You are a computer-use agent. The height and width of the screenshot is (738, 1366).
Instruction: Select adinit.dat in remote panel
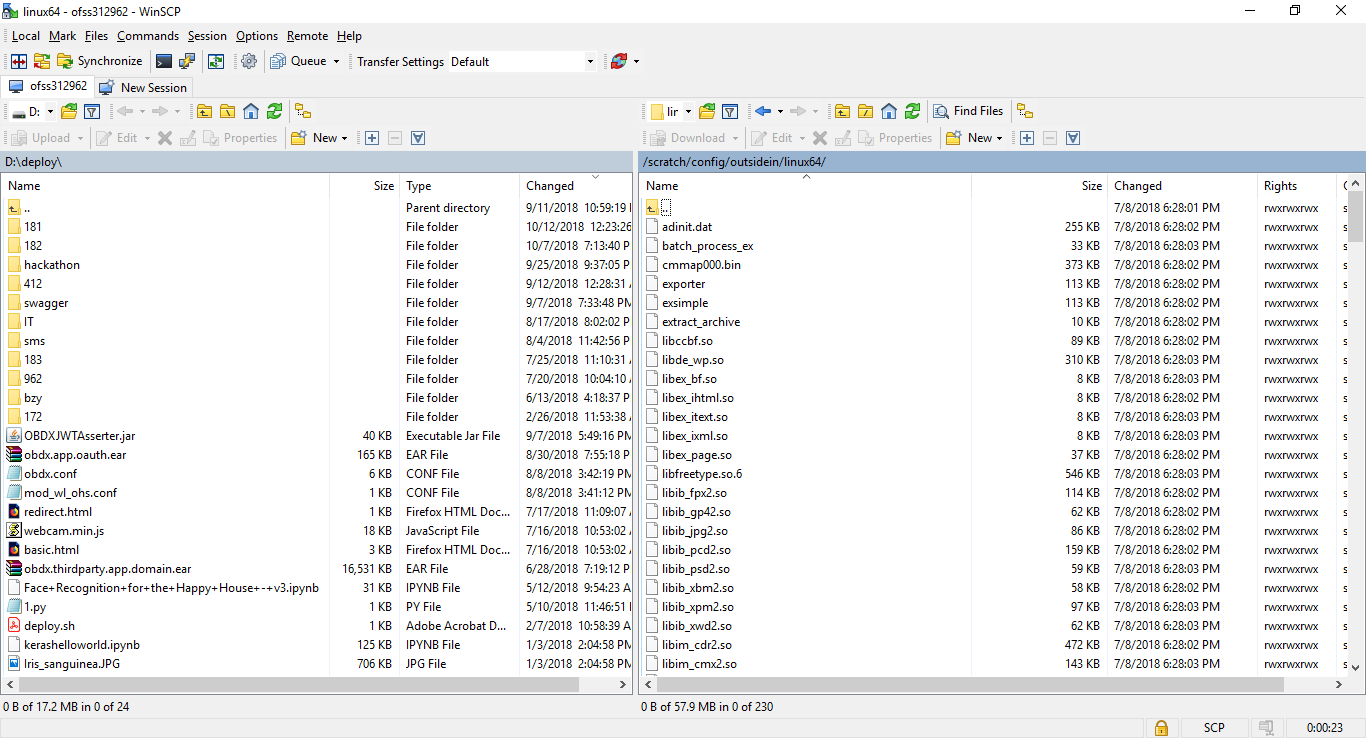pyautogui.click(x=687, y=227)
